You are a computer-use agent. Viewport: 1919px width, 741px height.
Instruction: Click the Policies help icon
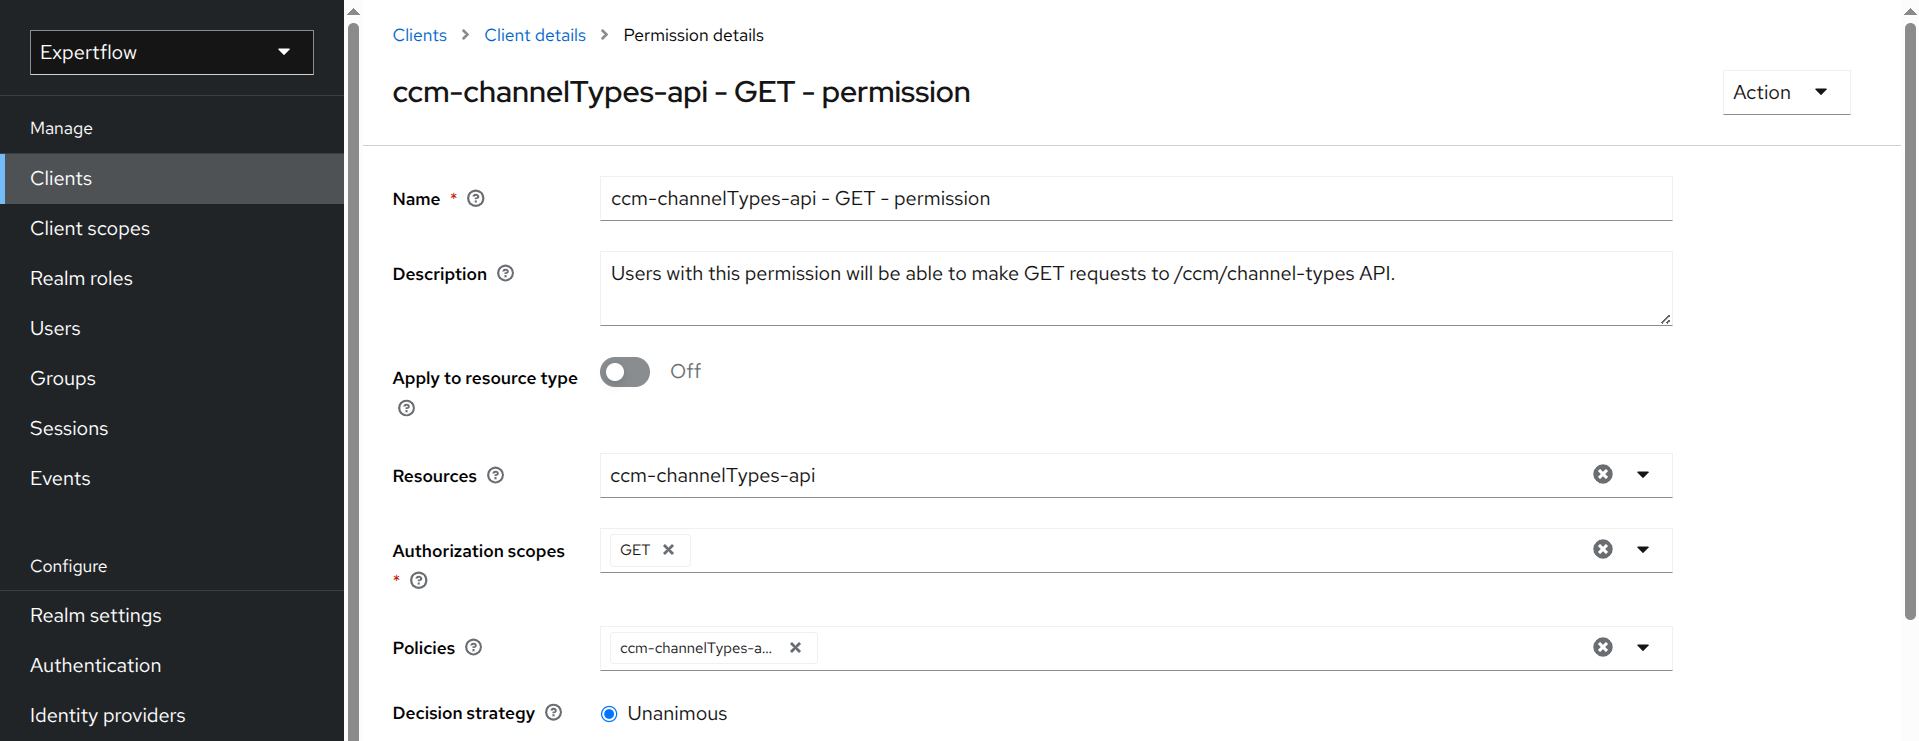pos(474,647)
